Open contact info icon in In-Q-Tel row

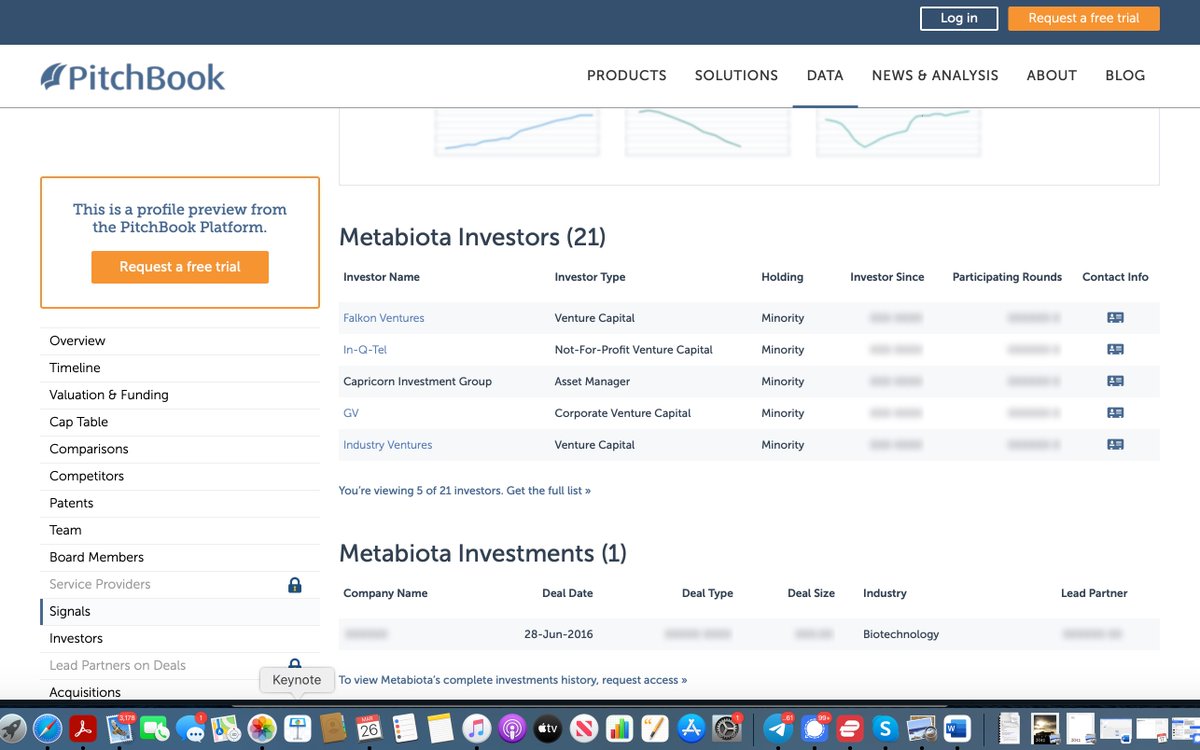point(1115,350)
